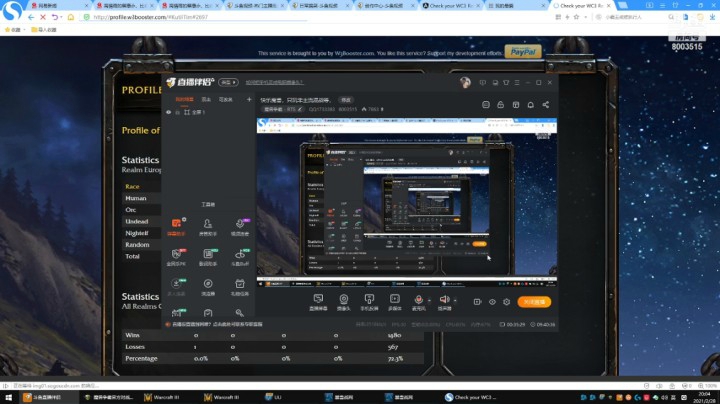Add a phone screen casting source
This screenshot has width=720, height=404.
[x=369, y=302]
